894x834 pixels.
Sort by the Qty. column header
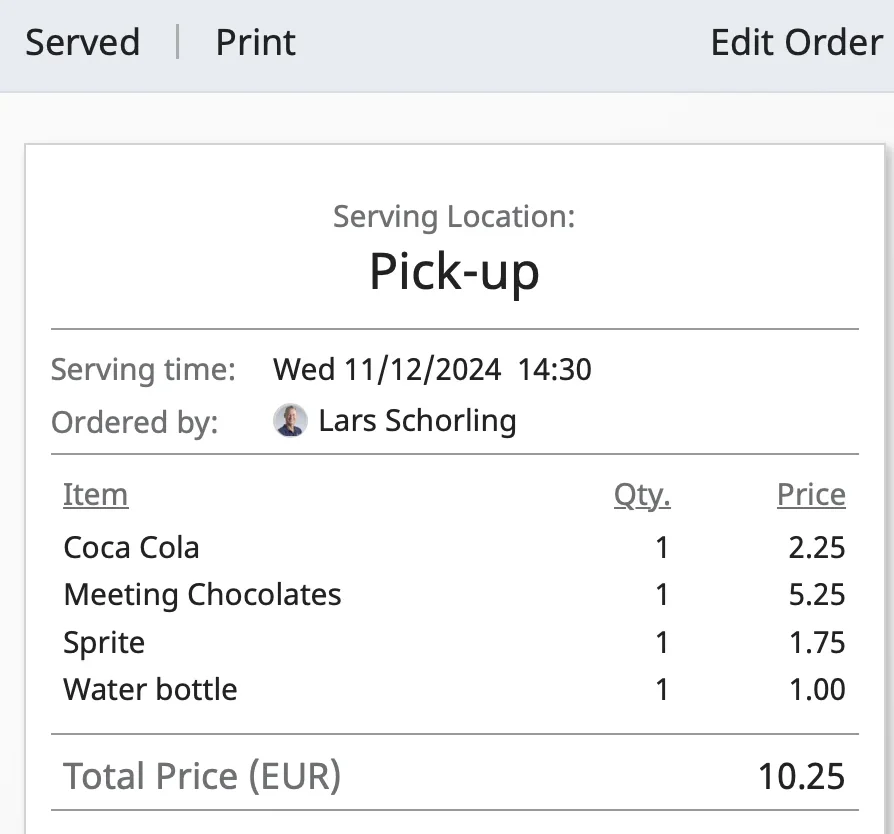(642, 495)
